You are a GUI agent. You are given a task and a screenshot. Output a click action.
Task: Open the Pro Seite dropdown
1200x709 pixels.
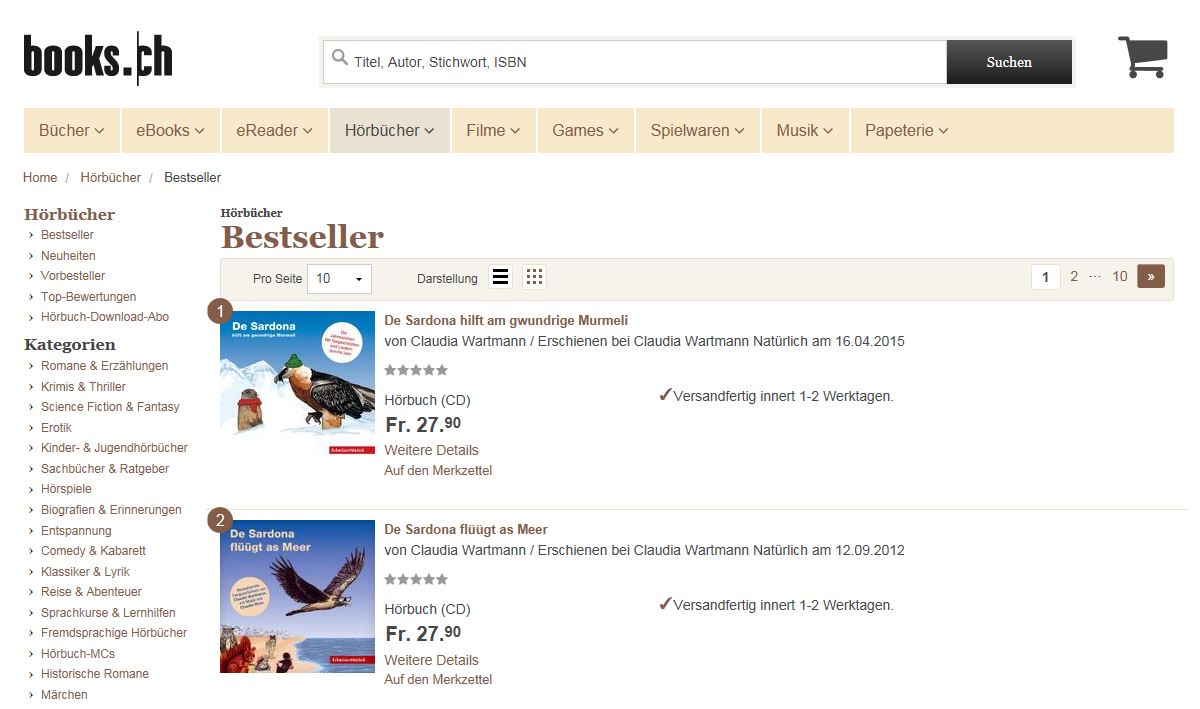pyautogui.click(x=340, y=278)
